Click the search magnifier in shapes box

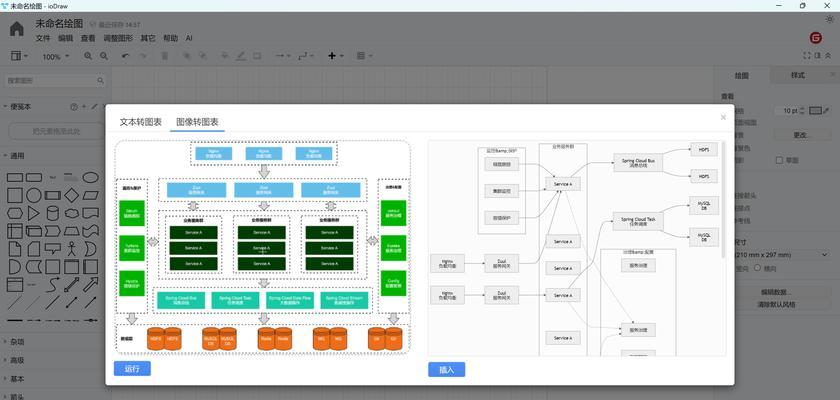(100, 81)
